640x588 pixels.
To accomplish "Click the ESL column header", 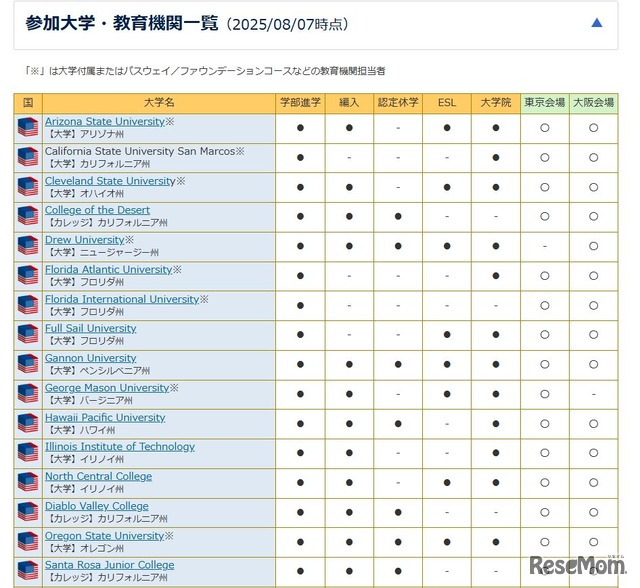I will click(447, 103).
